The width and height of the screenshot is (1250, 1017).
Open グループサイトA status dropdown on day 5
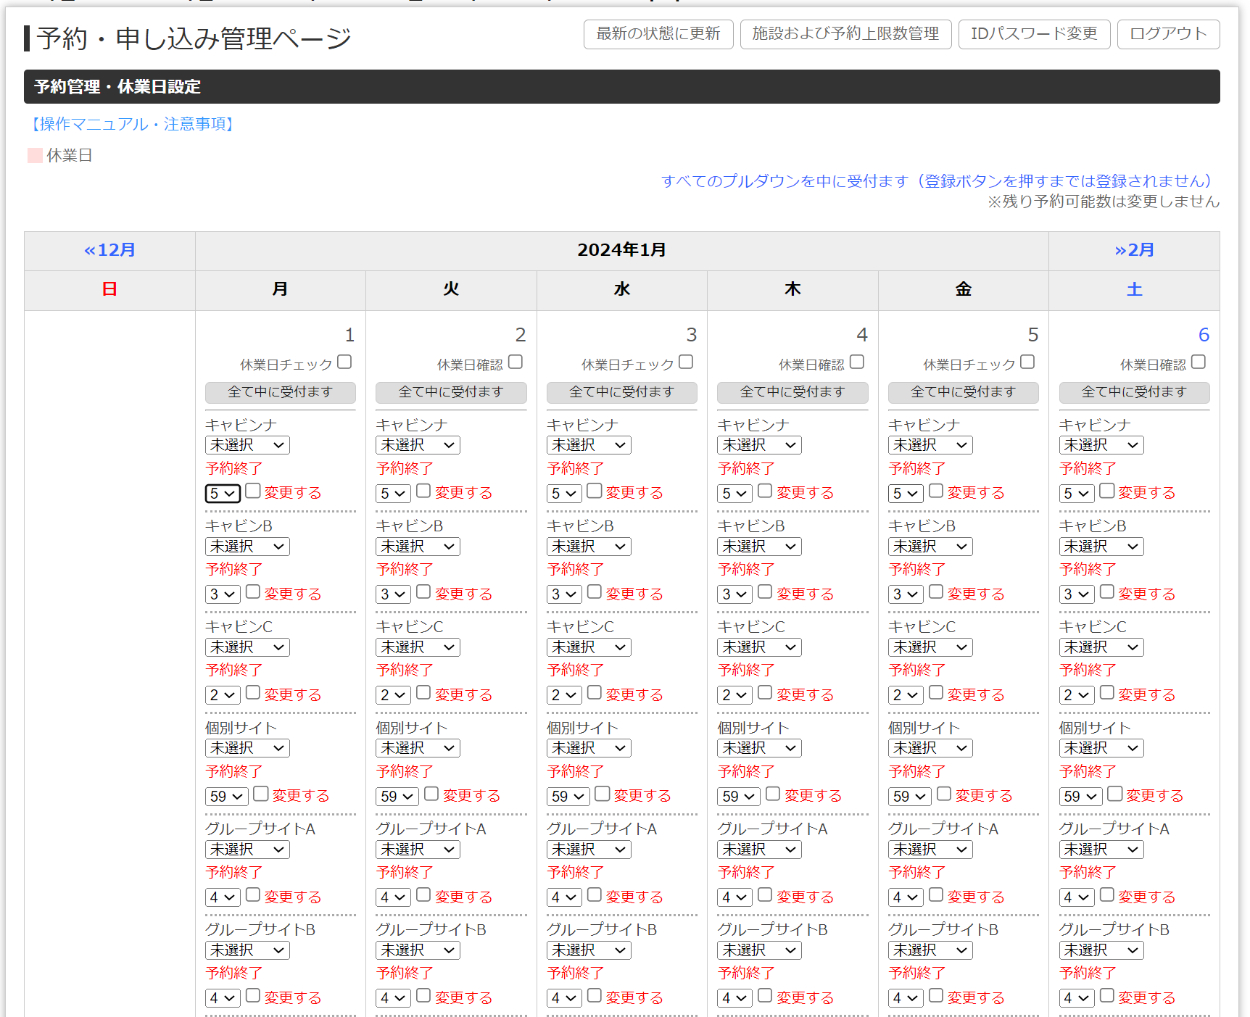click(930, 849)
